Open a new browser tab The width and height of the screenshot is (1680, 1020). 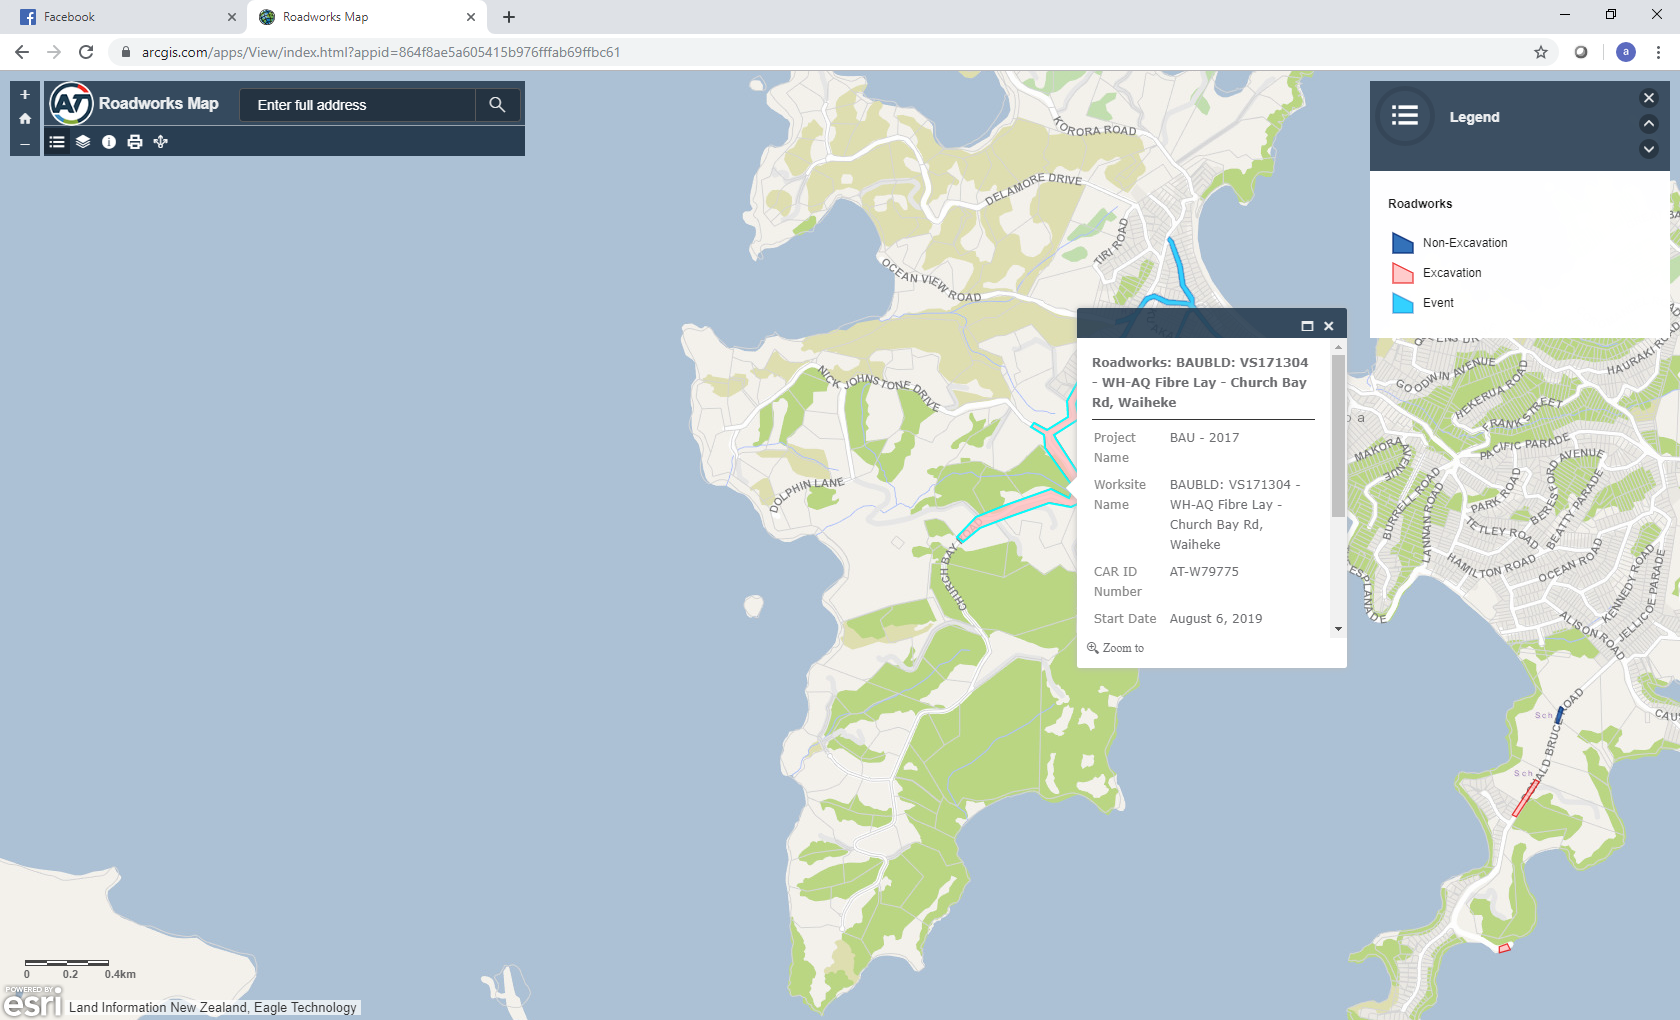tap(509, 17)
